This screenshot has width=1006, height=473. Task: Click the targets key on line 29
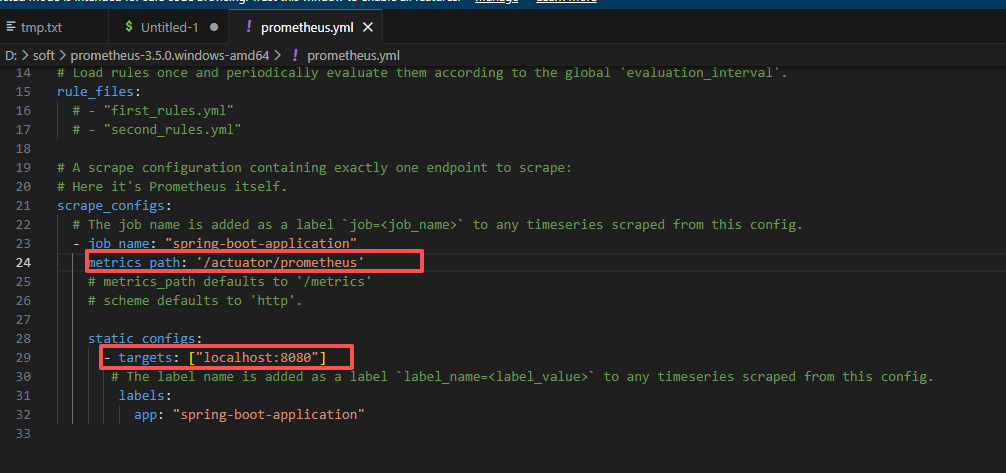tap(146, 357)
